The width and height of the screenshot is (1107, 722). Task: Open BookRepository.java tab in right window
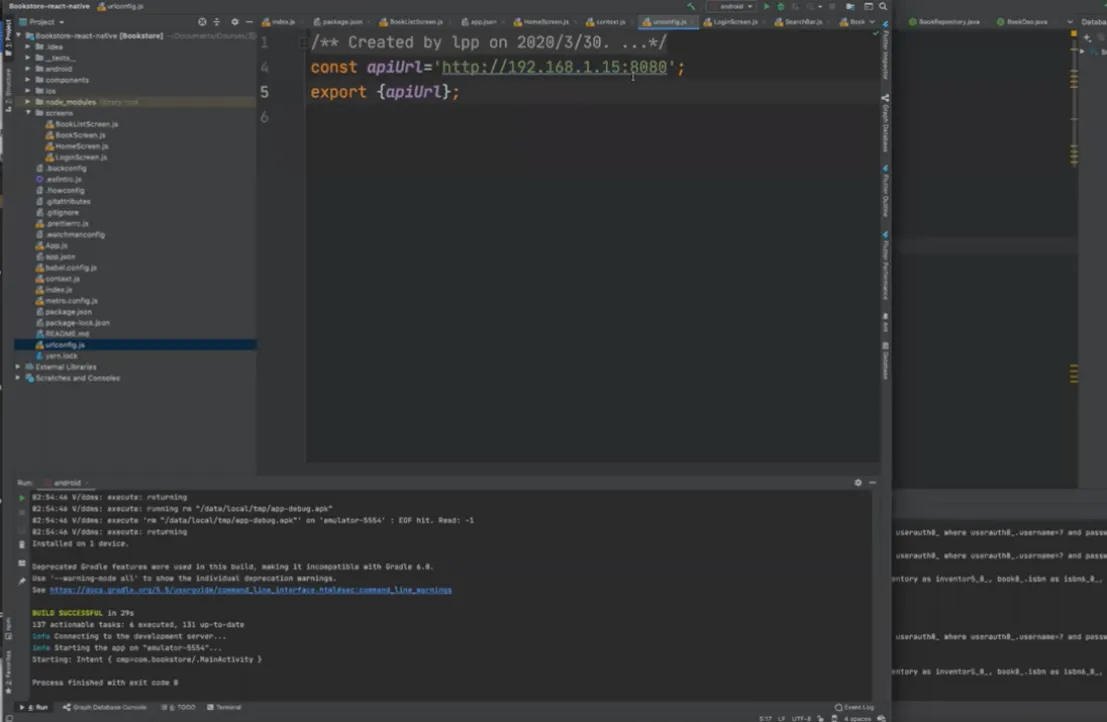[945, 22]
